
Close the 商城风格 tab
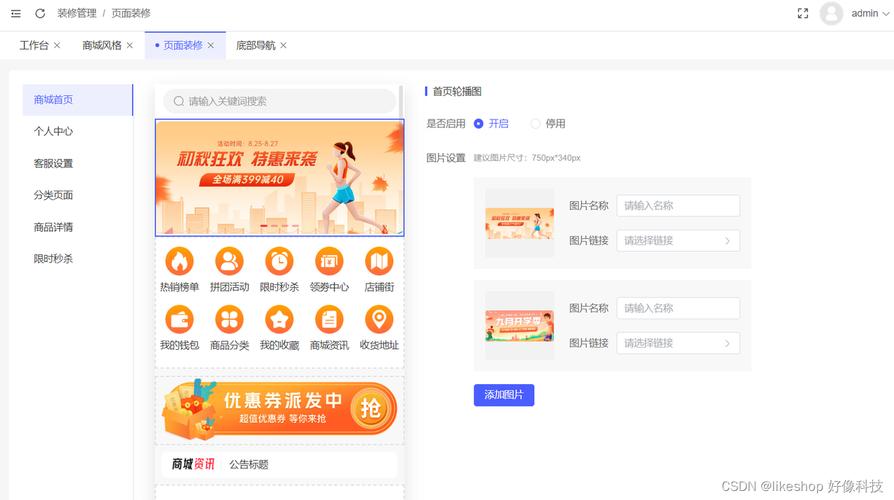click(x=130, y=46)
